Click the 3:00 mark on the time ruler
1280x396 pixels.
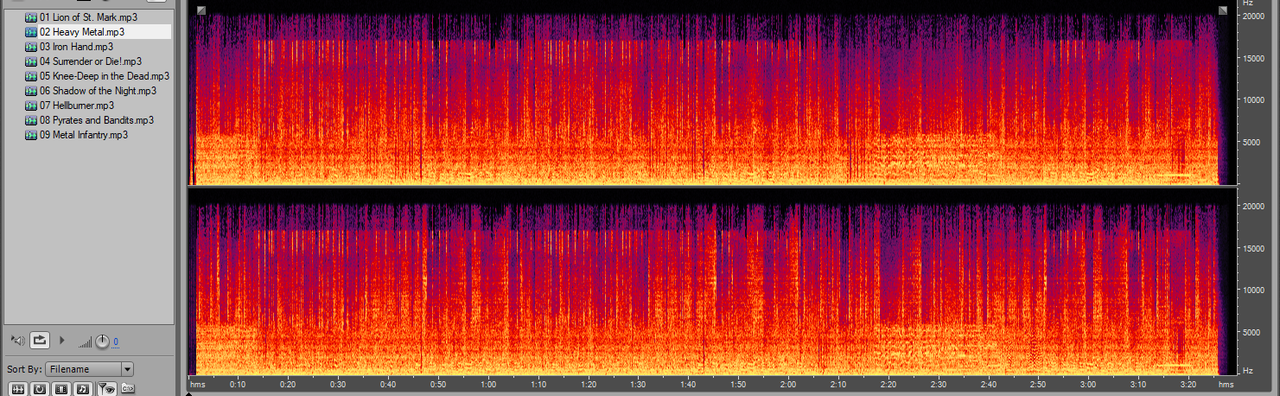click(x=1089, y=384)
